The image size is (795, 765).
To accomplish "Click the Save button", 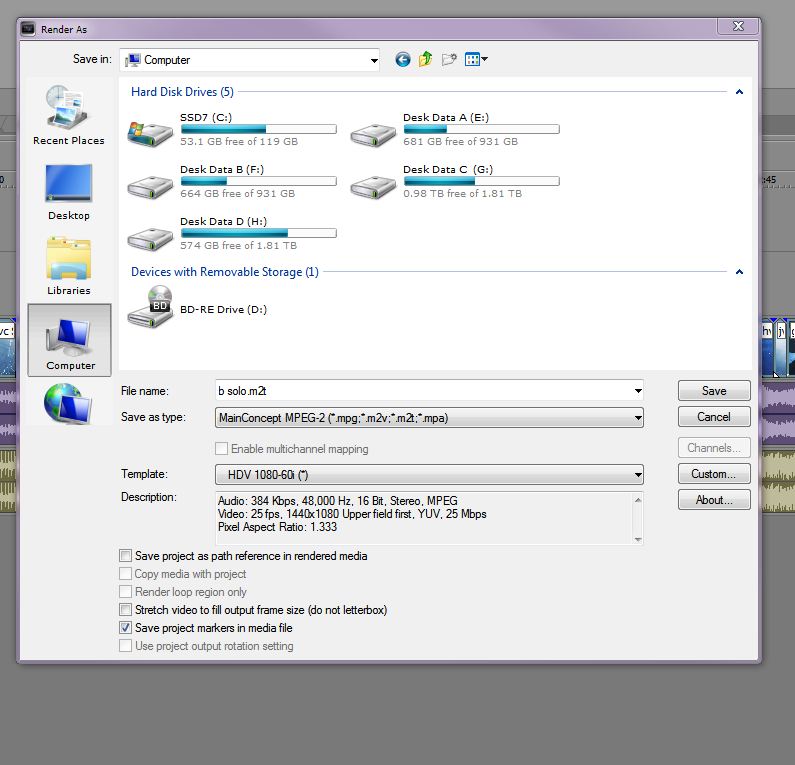I will point(713,391).
